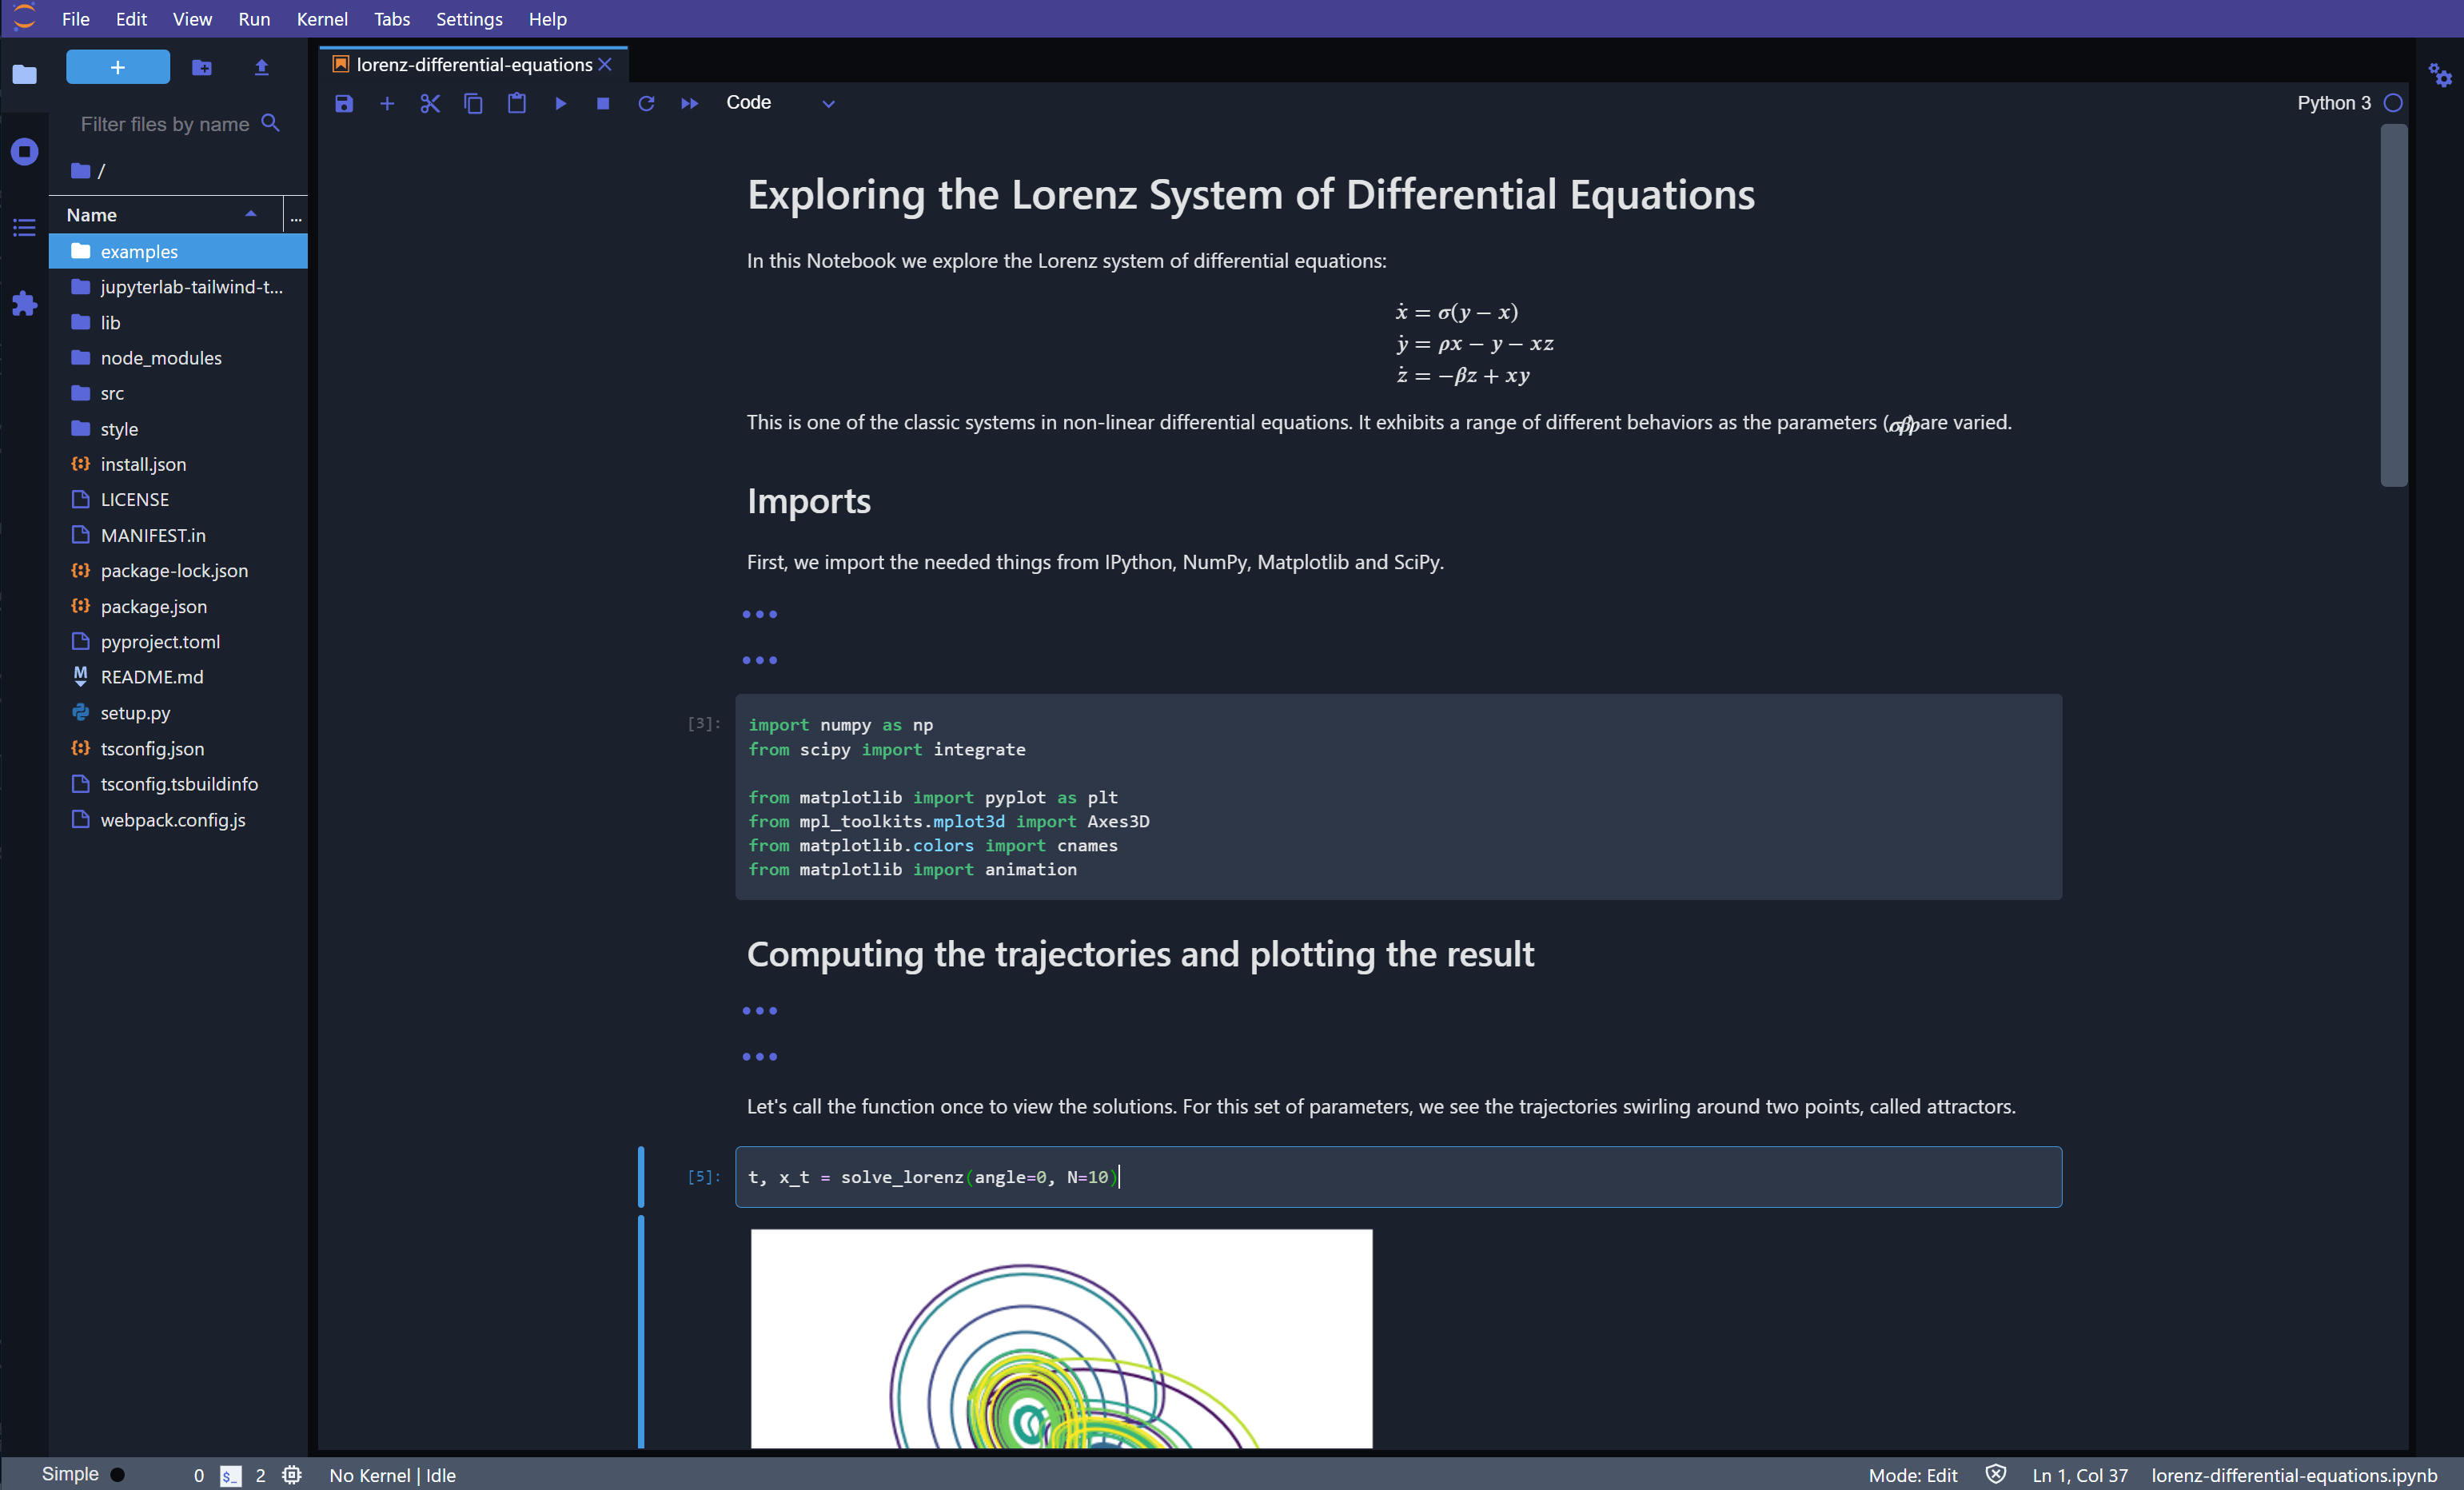Viewport: 2464px width, 1490px height.
Task: Open the Running Terminals and Kernels sidebar
Action: (x=24, y=151)
